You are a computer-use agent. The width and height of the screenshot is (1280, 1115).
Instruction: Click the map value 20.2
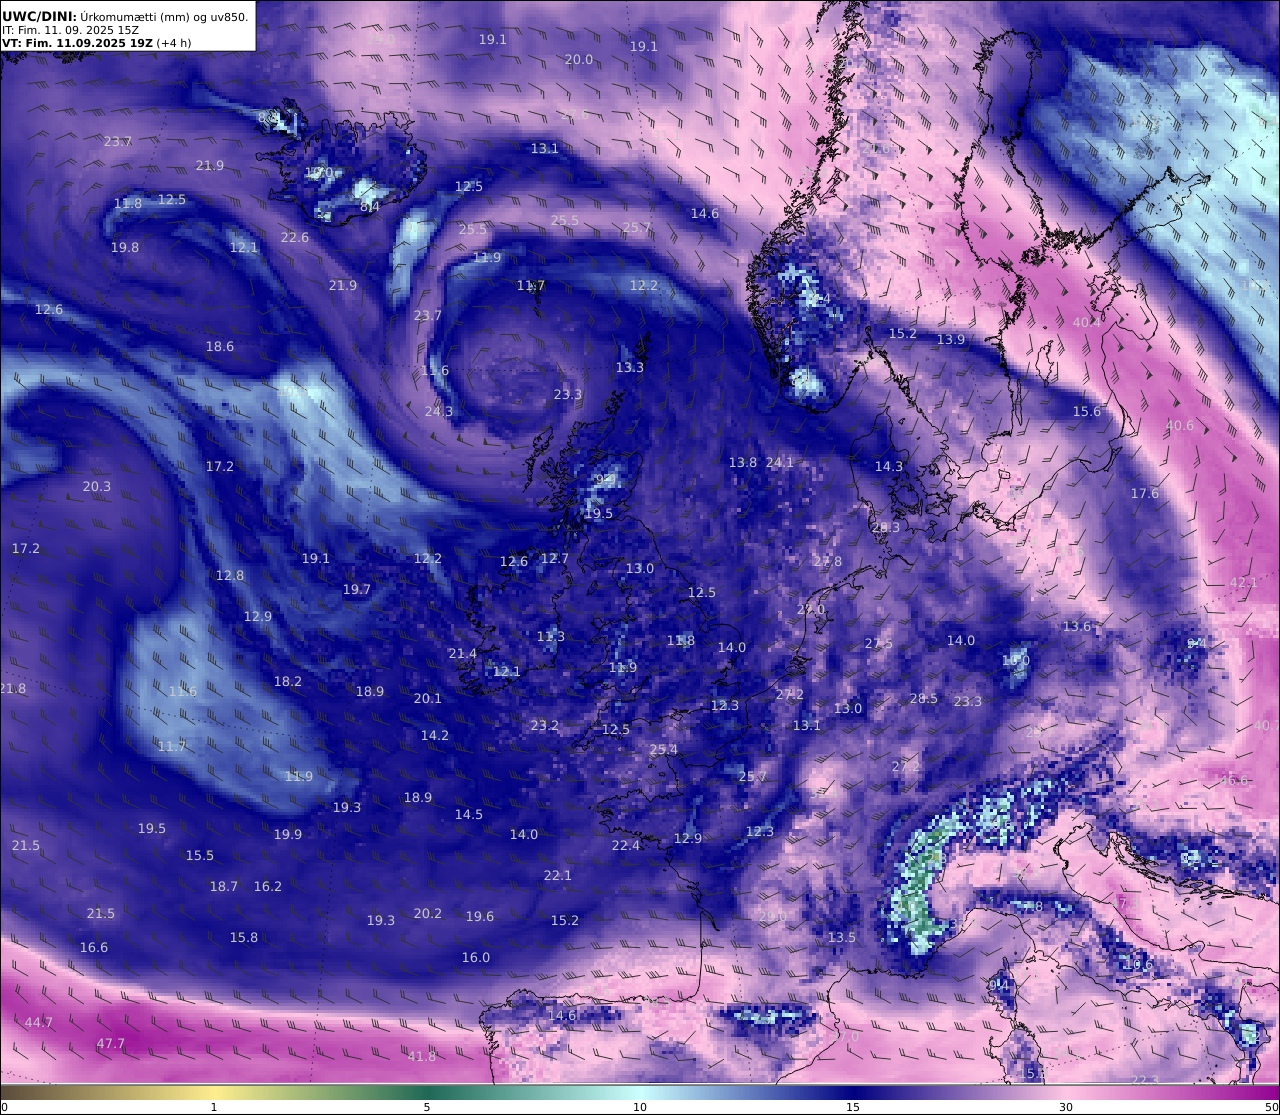(x=428, y=914)
